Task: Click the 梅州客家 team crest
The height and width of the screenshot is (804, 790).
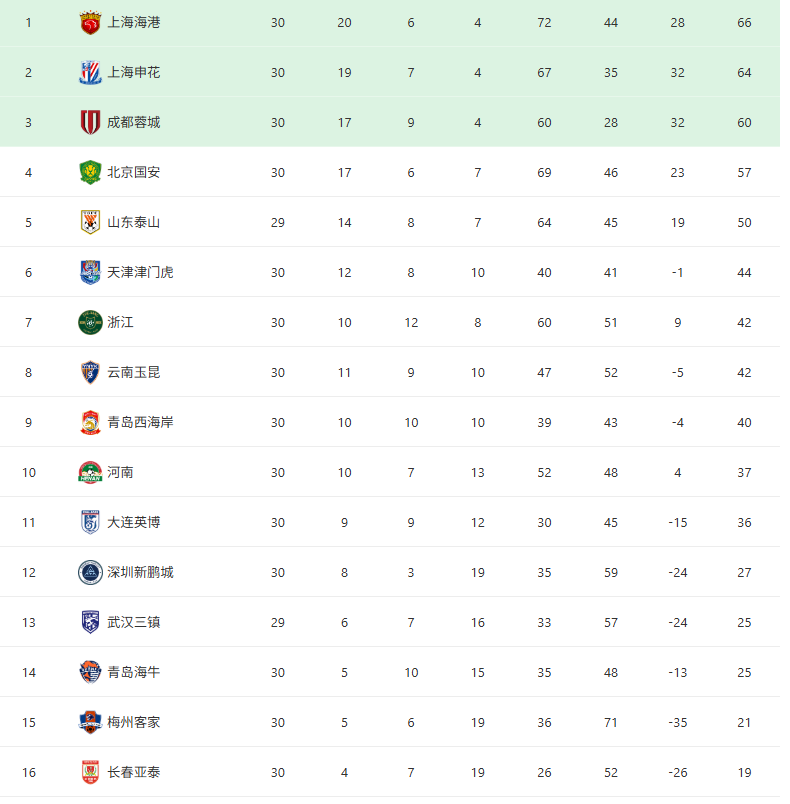Action: 90,722
